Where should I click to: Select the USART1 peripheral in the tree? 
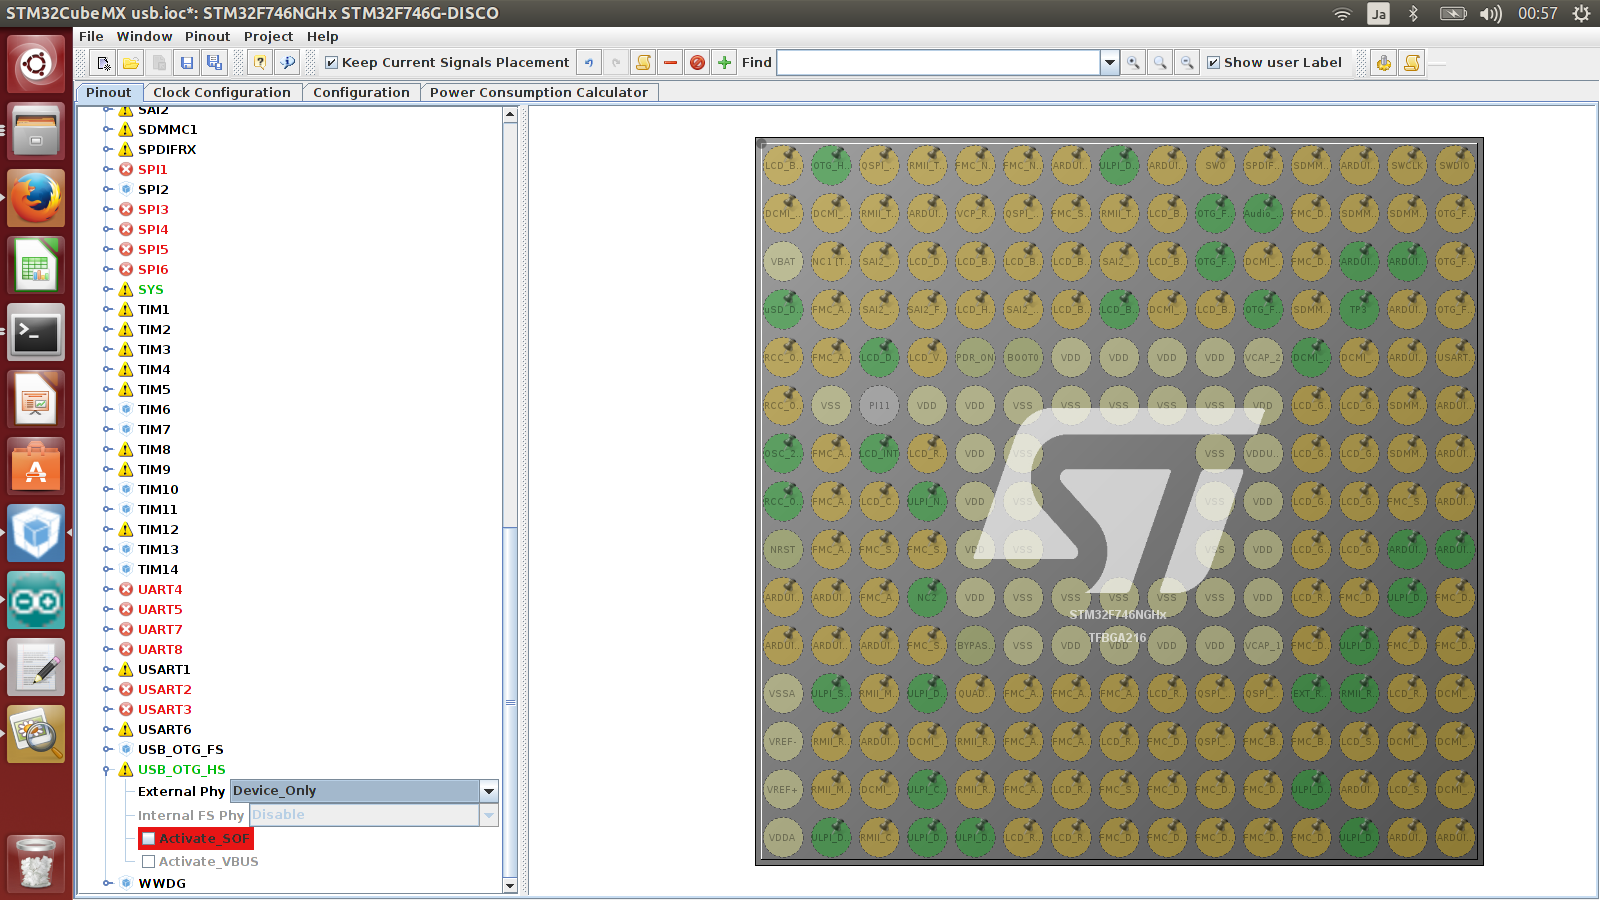coord(164,669)
